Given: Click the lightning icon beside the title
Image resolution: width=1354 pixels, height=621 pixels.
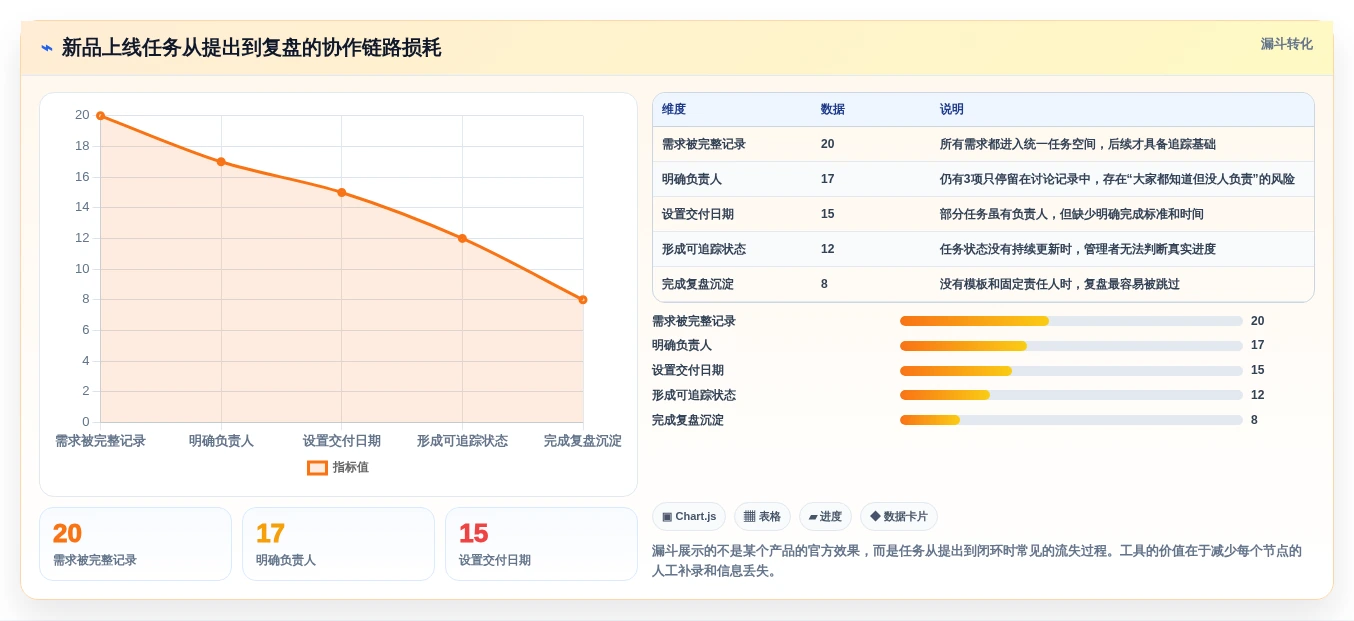Looking at the screenshot, I should tap(46, 48).
